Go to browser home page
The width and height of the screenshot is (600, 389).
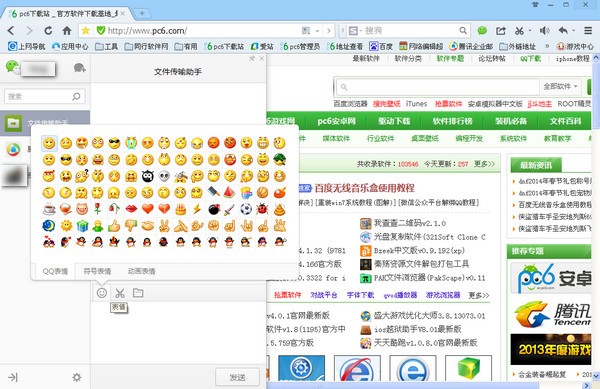pos(67,31)
